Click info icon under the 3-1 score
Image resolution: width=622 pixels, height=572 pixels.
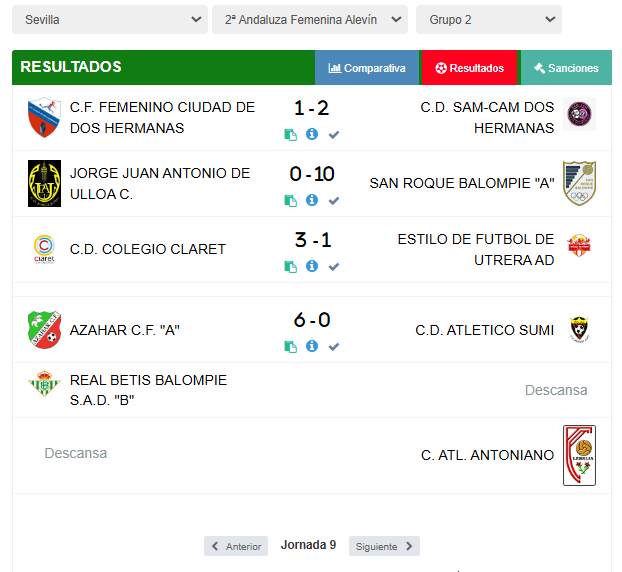[312, 266]
